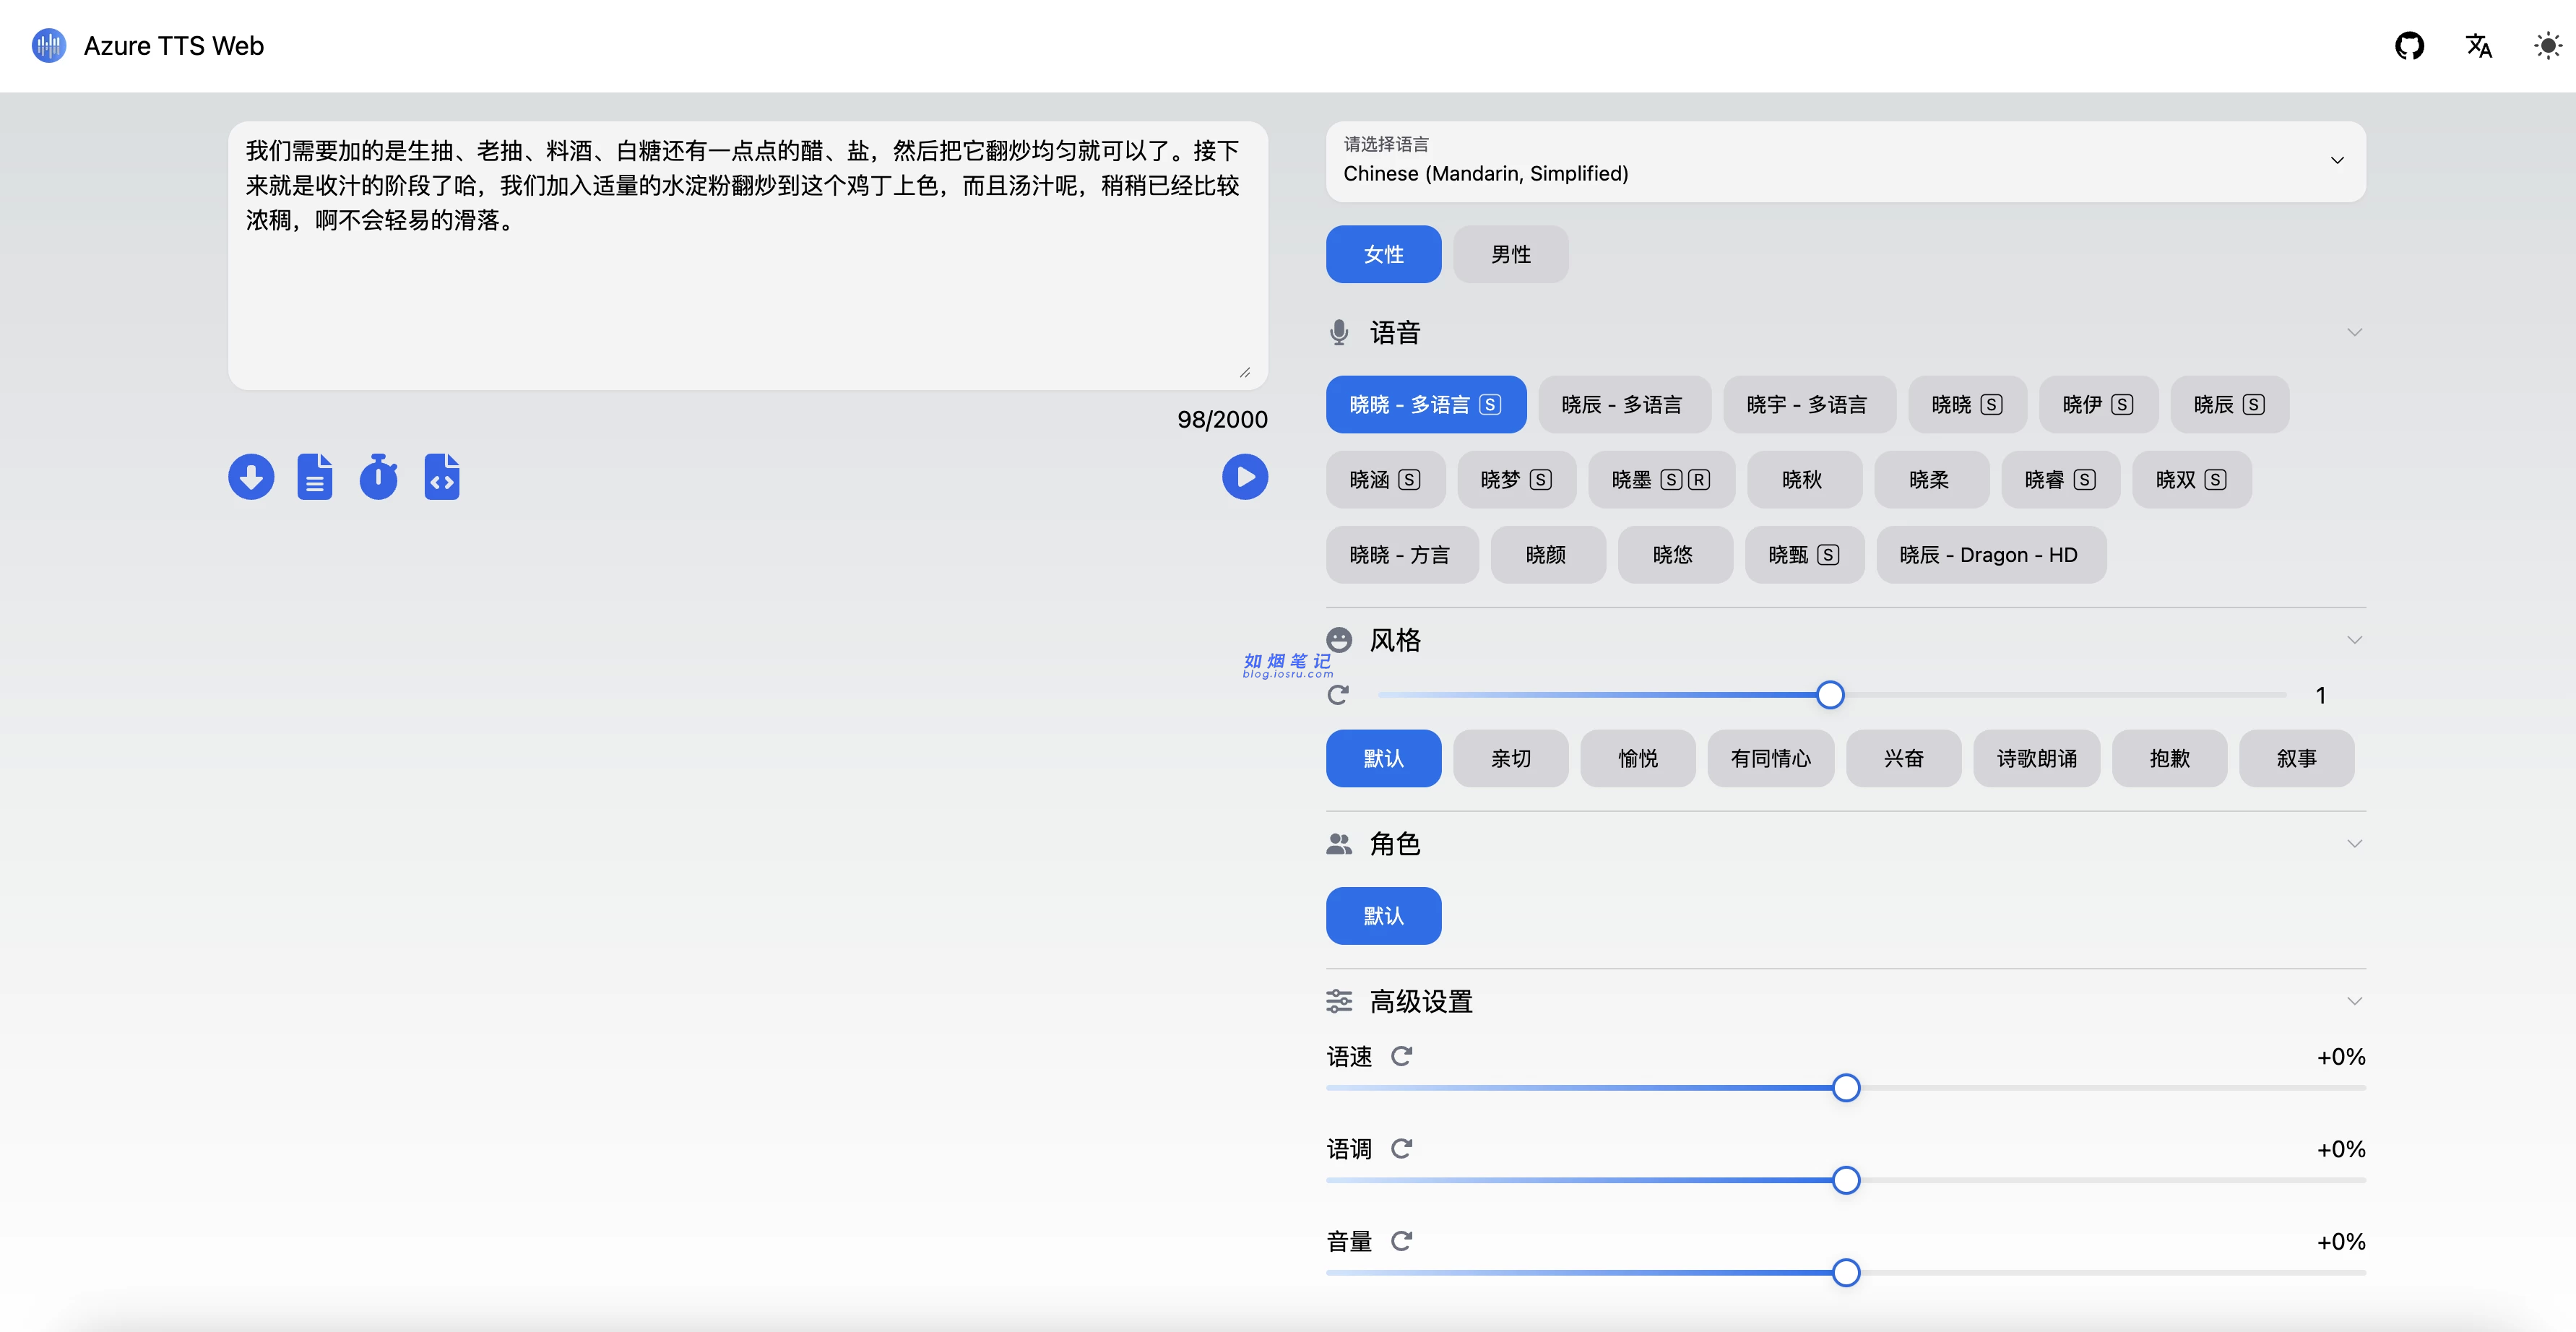Image resolution: width=2576 pixels, height=1332 pixels.
Task: Choose the 诗歌朗诵 style
Action: (x=2036, y=758)
